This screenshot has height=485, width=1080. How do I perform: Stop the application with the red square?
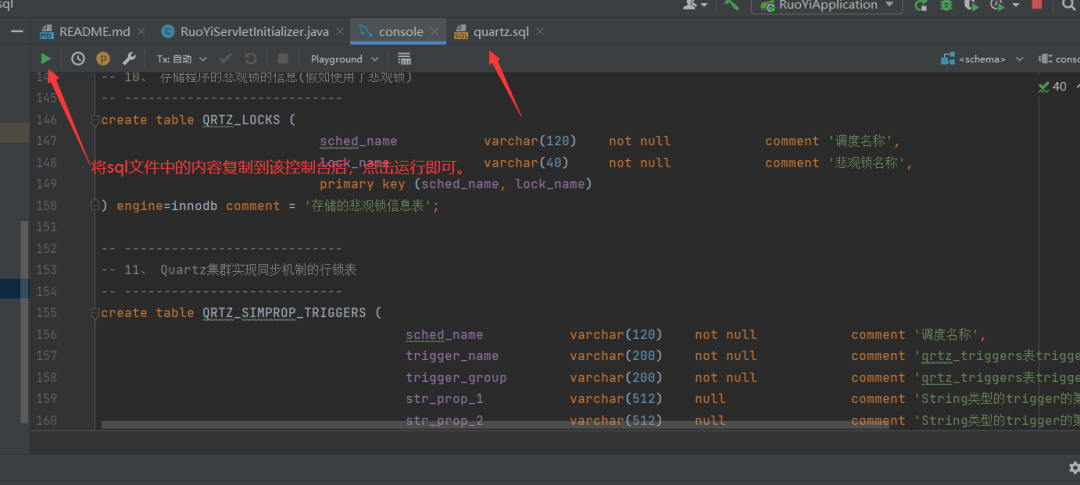tap(1037, 5)
